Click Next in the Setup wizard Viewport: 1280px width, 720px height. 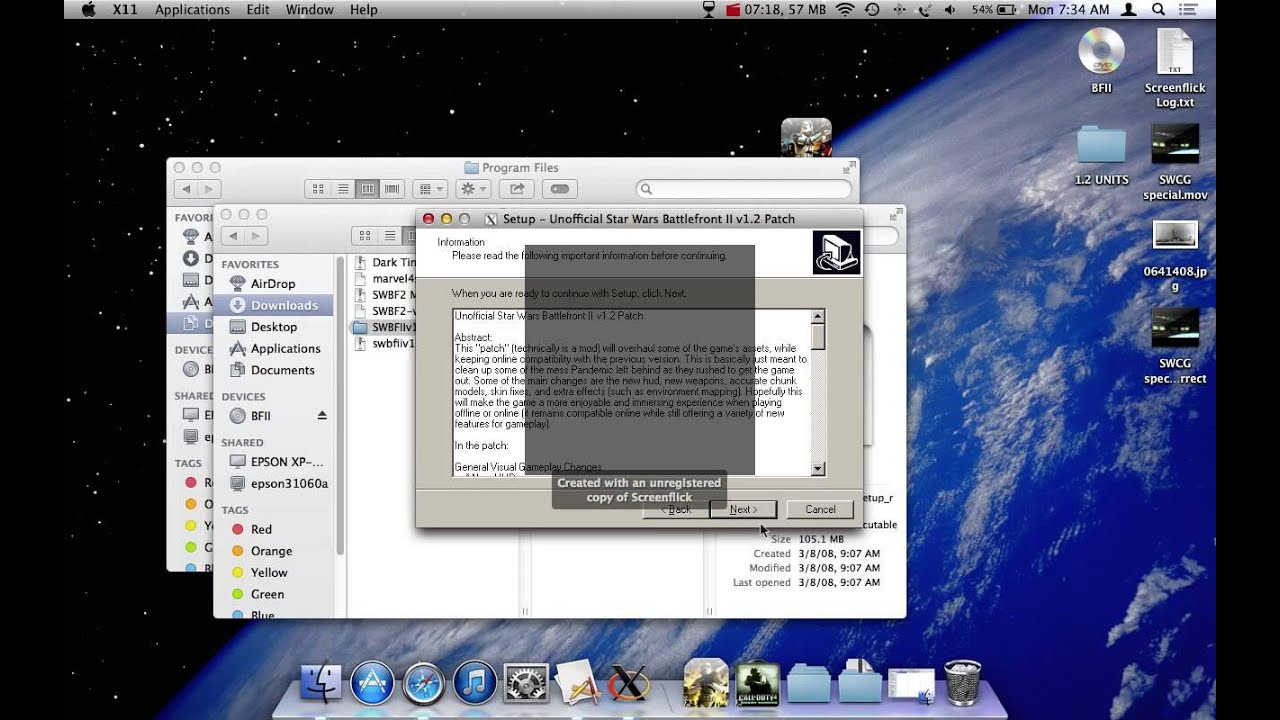(743, 509)
